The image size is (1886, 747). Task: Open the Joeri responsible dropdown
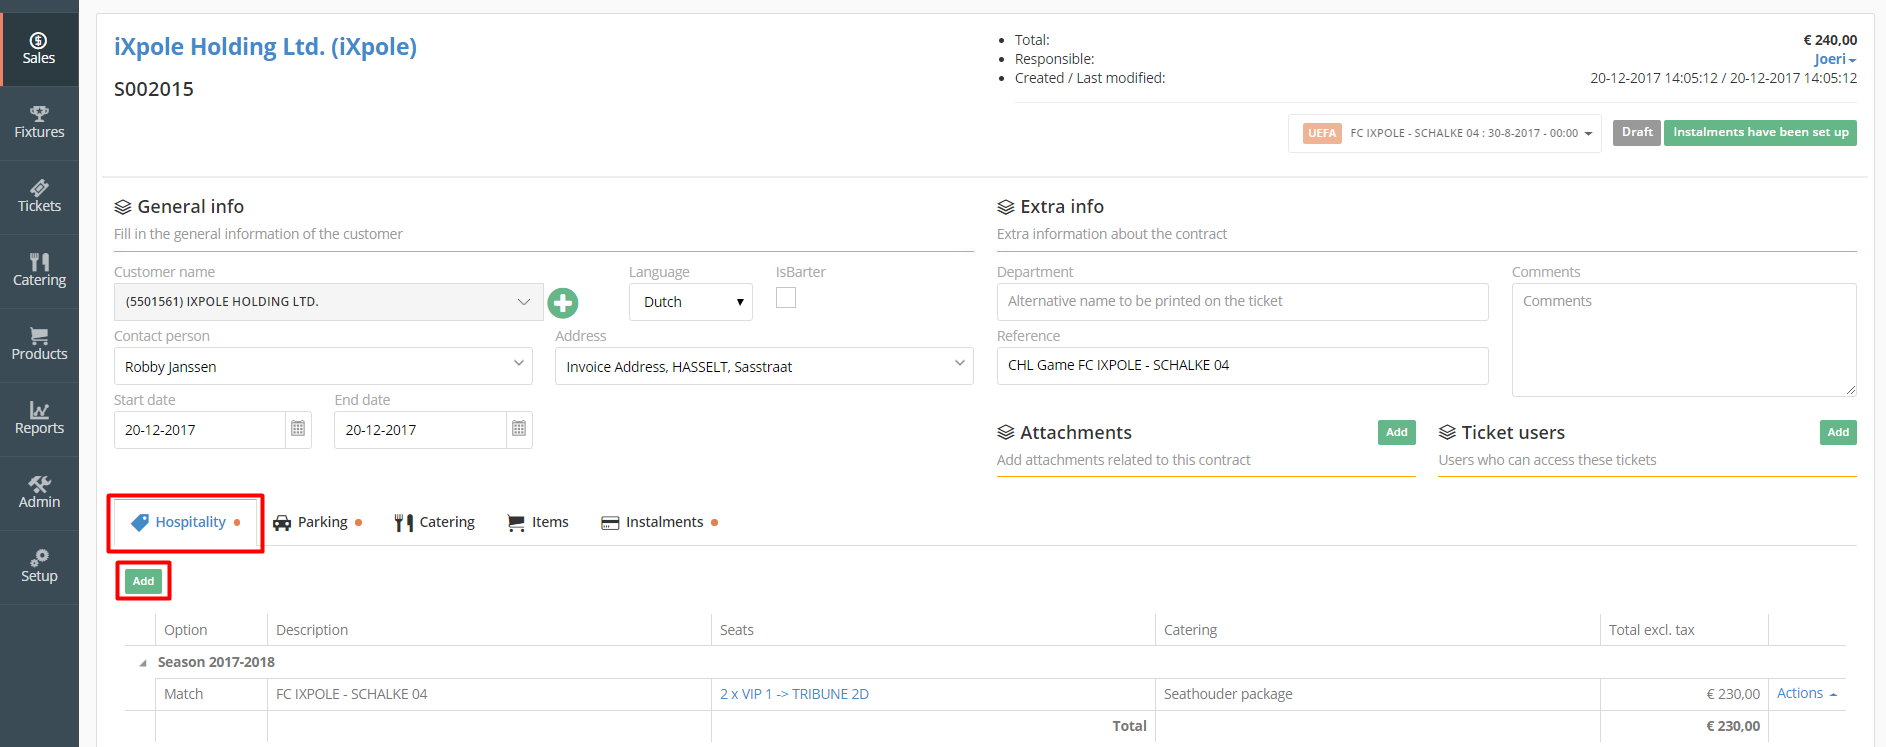(x=1835, y=59)
